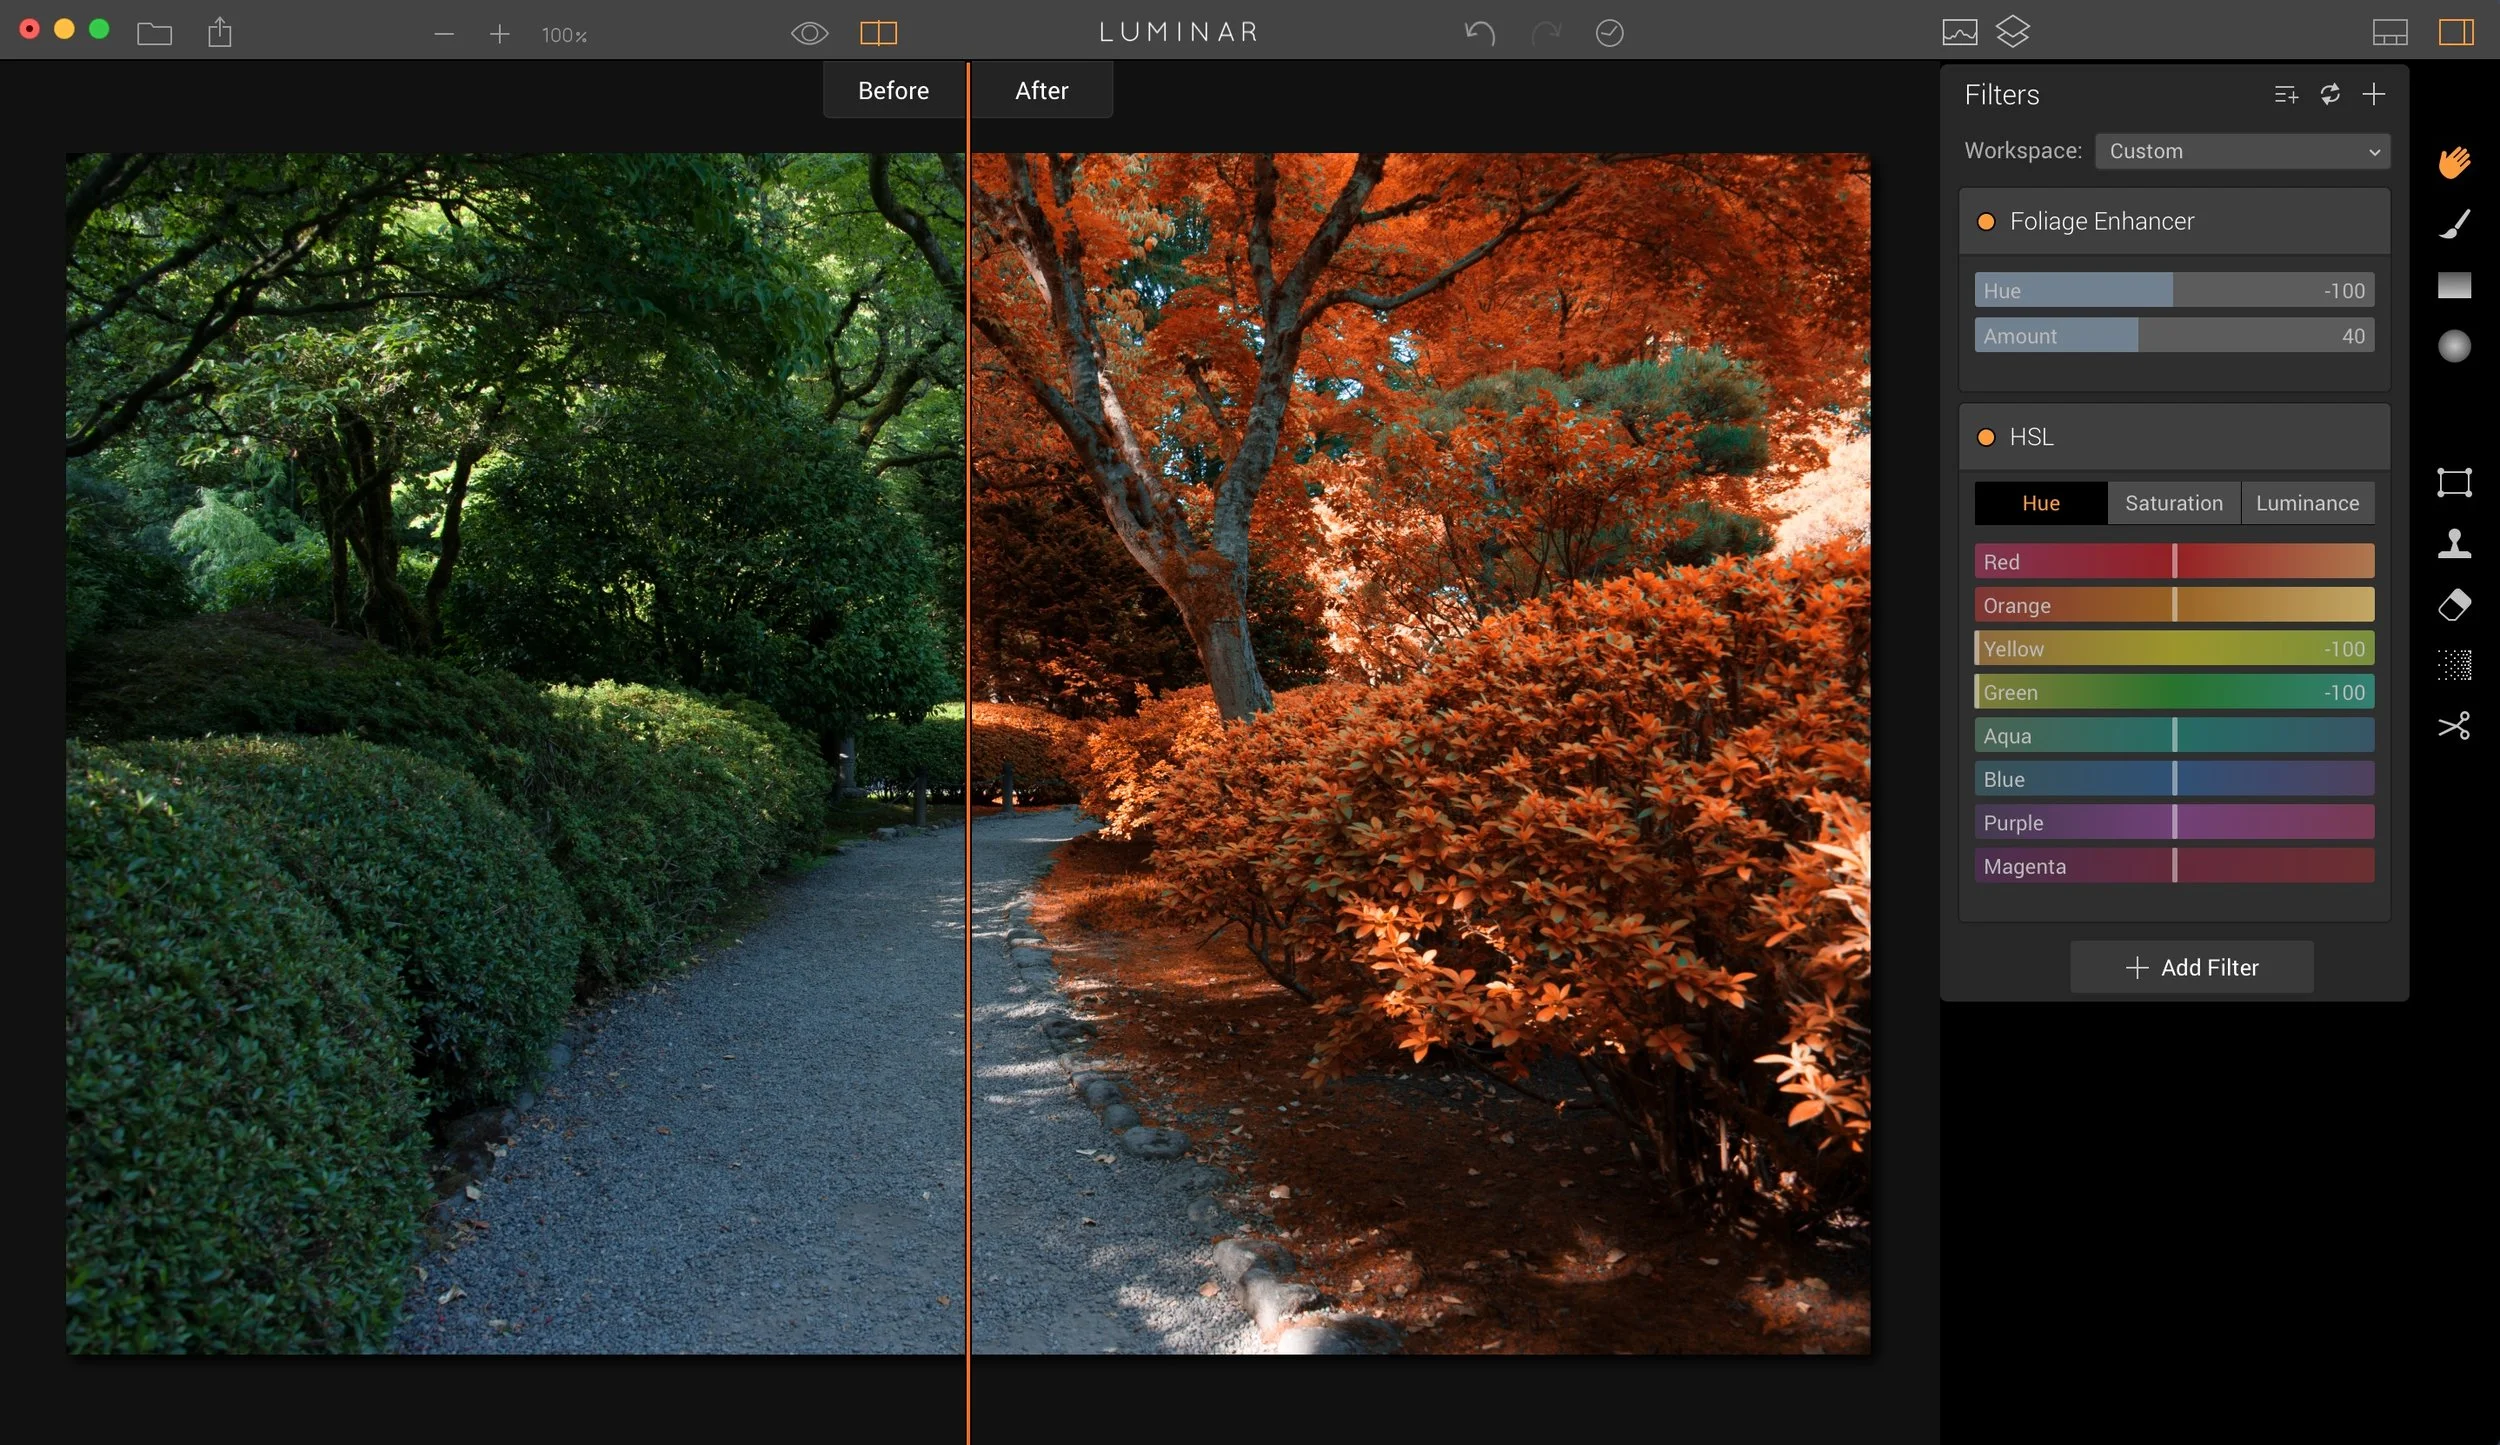Toggle the Foliage Enhancer filter on/off

pyautogui.click(x=1986, y=222)
